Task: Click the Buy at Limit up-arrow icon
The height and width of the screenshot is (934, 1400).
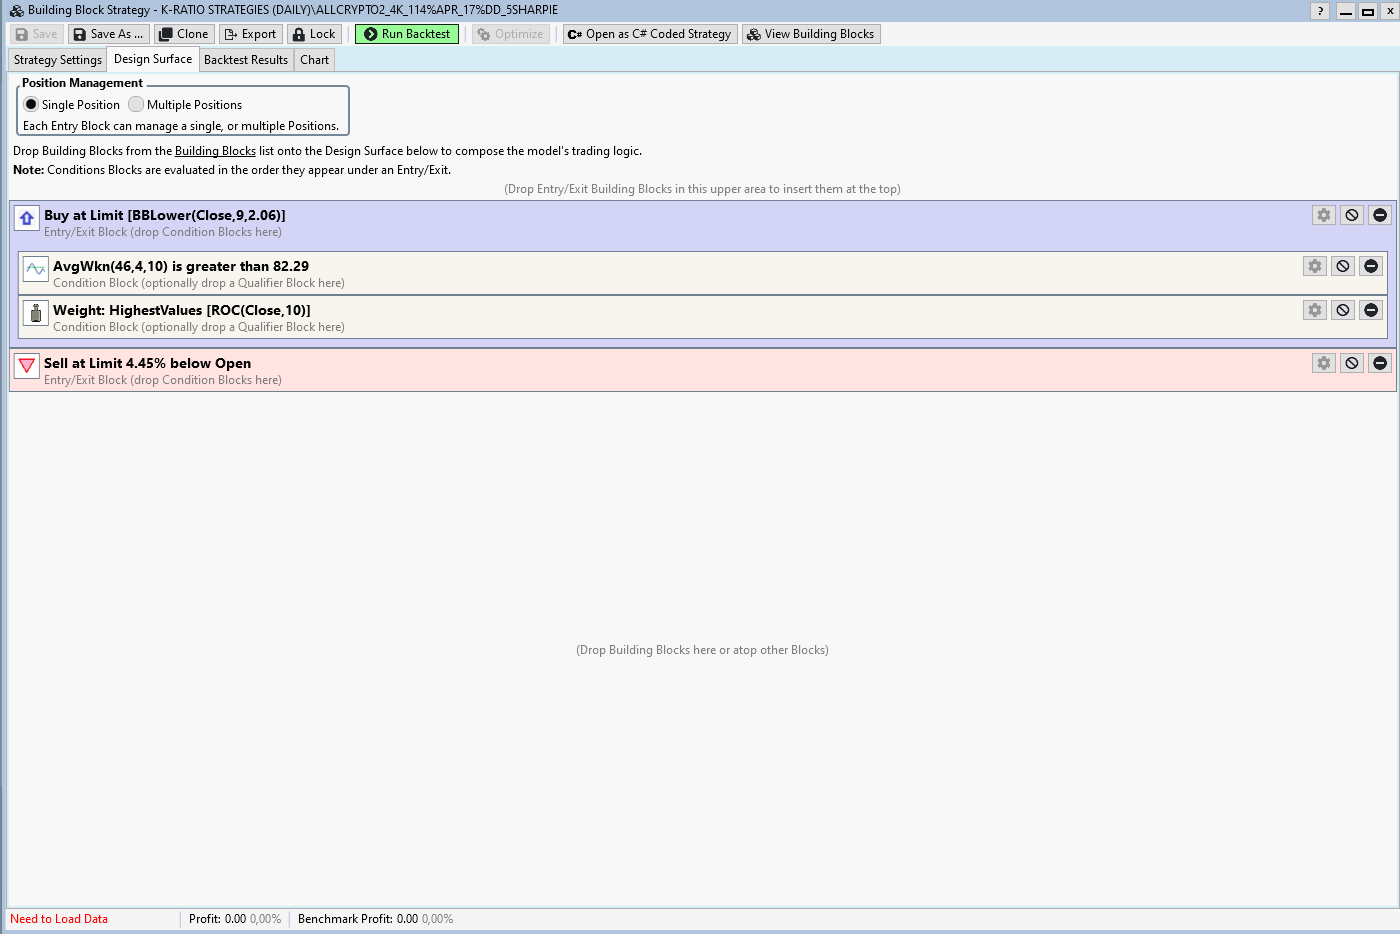Action: pos(27,218)
